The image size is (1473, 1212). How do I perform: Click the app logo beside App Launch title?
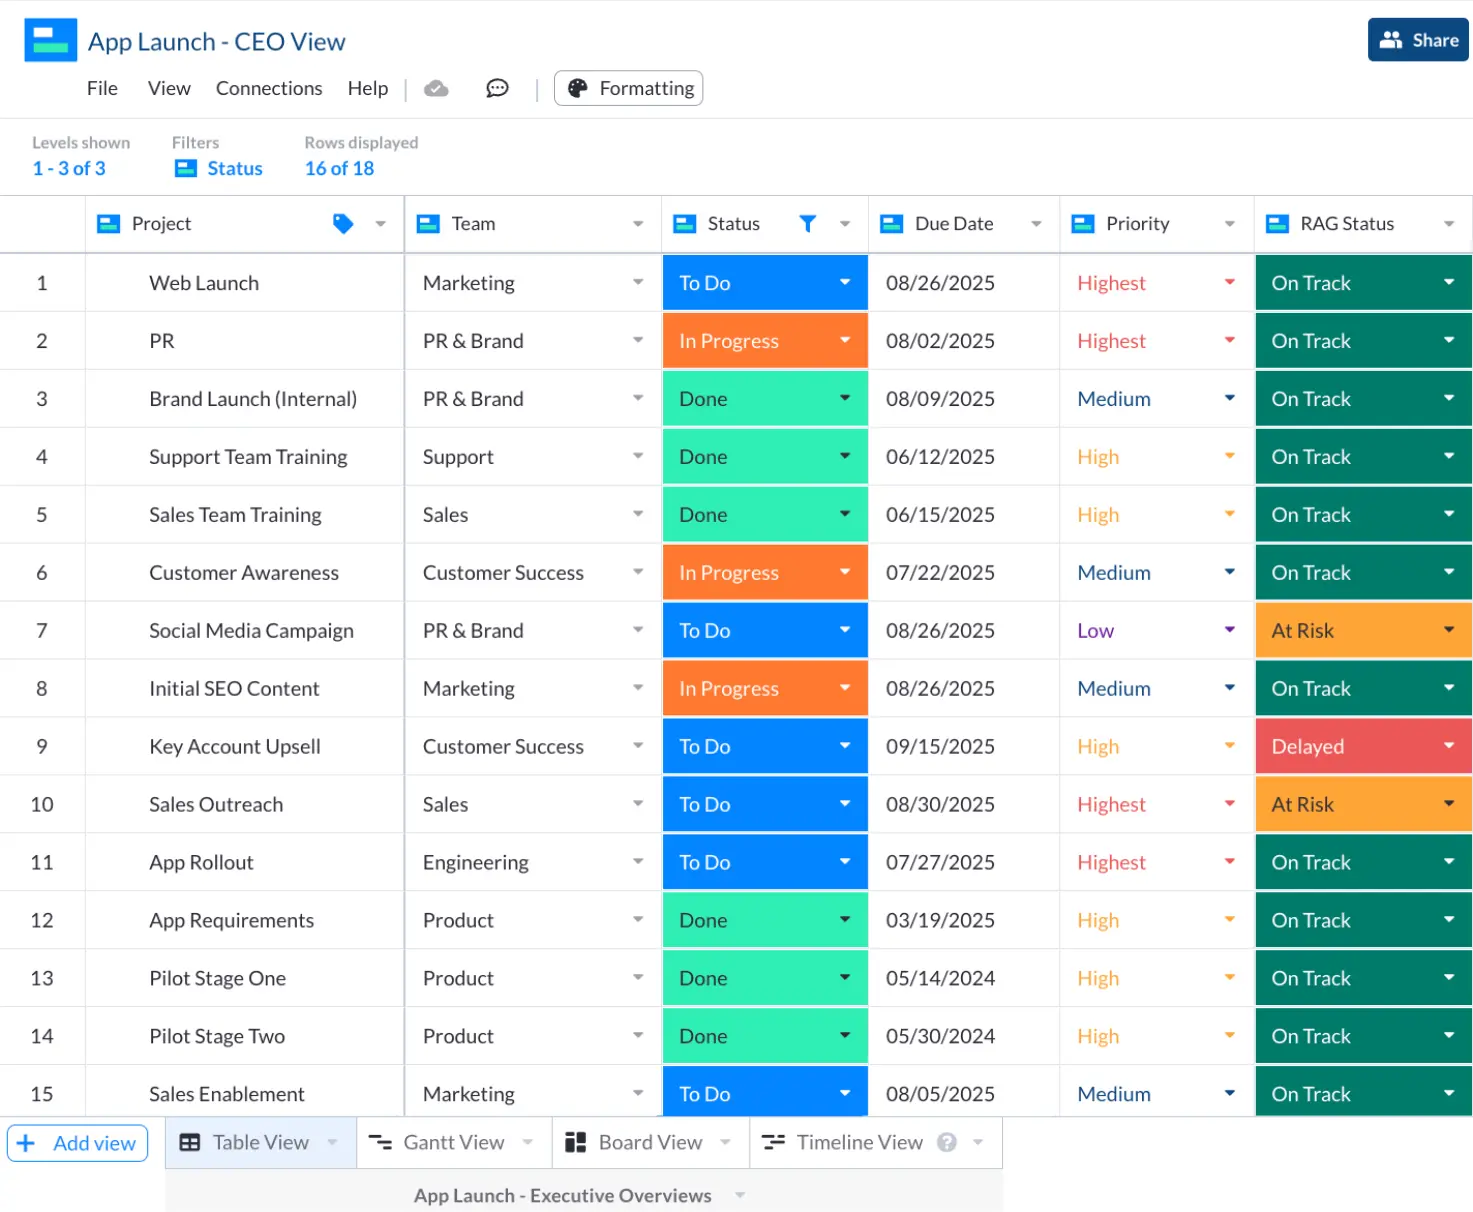tap(50, 40)
